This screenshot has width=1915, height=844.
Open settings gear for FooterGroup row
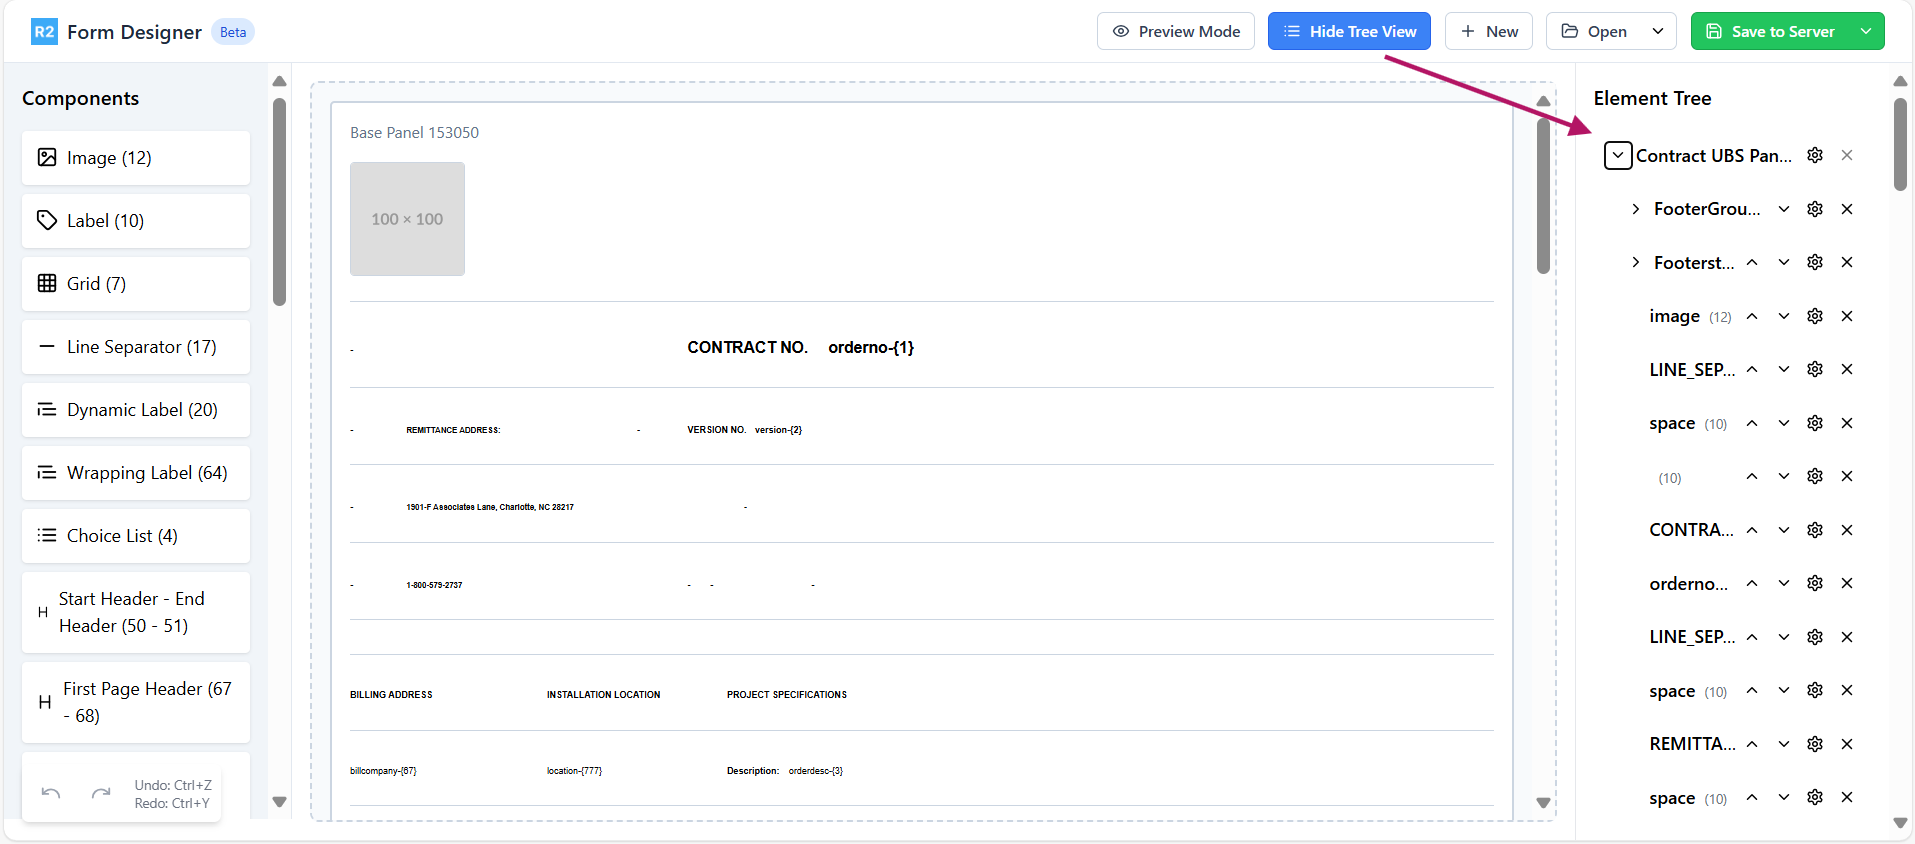coord(1815,209)
